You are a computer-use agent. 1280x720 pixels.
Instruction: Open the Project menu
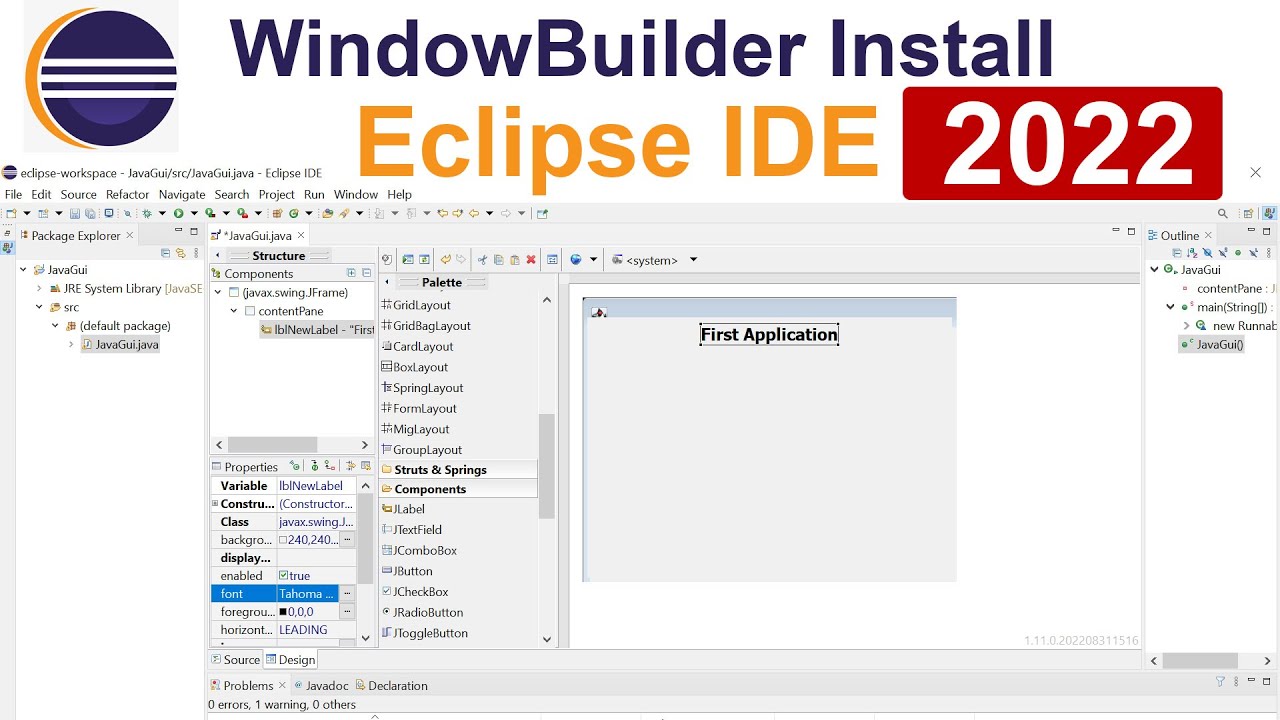[276, 195]
